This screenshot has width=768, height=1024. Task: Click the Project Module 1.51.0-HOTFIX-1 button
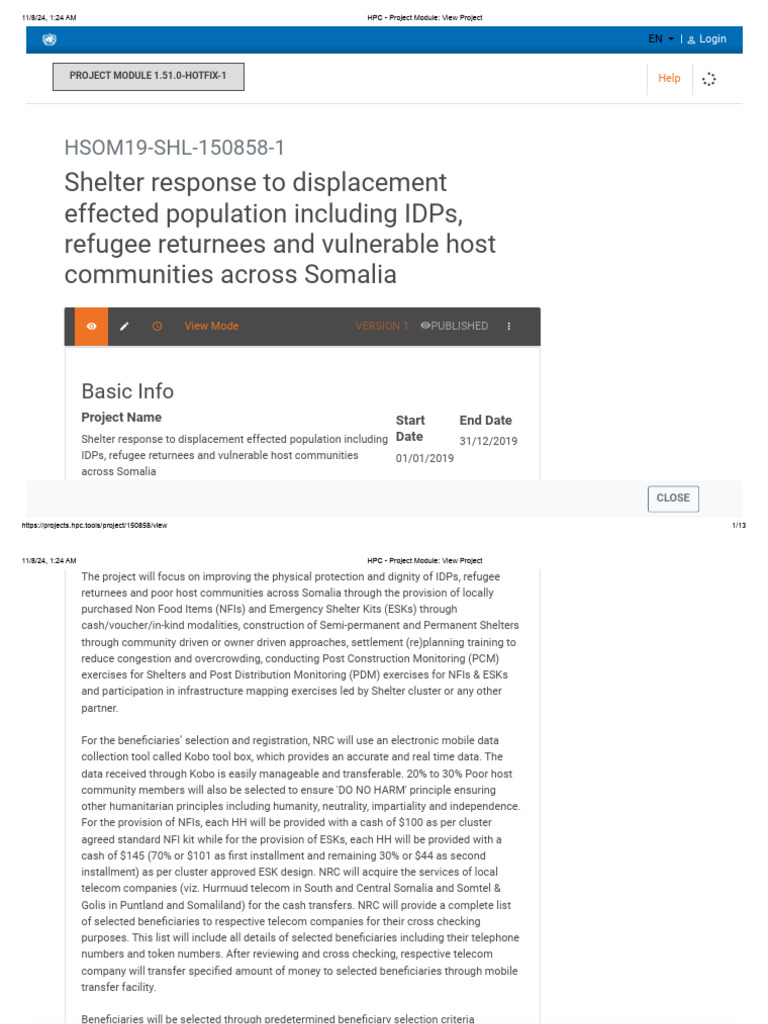(x=148, y=77)
